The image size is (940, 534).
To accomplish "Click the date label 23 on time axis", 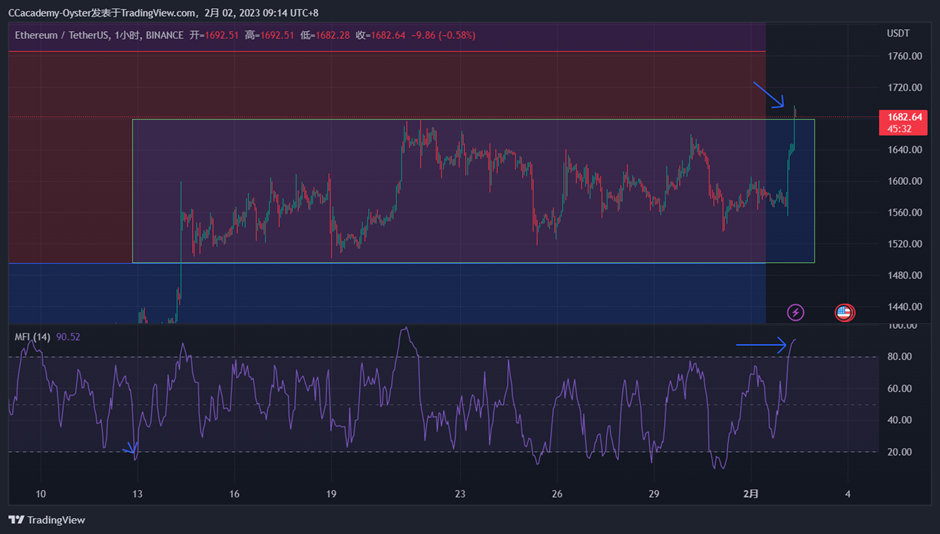I will [460, 494].
